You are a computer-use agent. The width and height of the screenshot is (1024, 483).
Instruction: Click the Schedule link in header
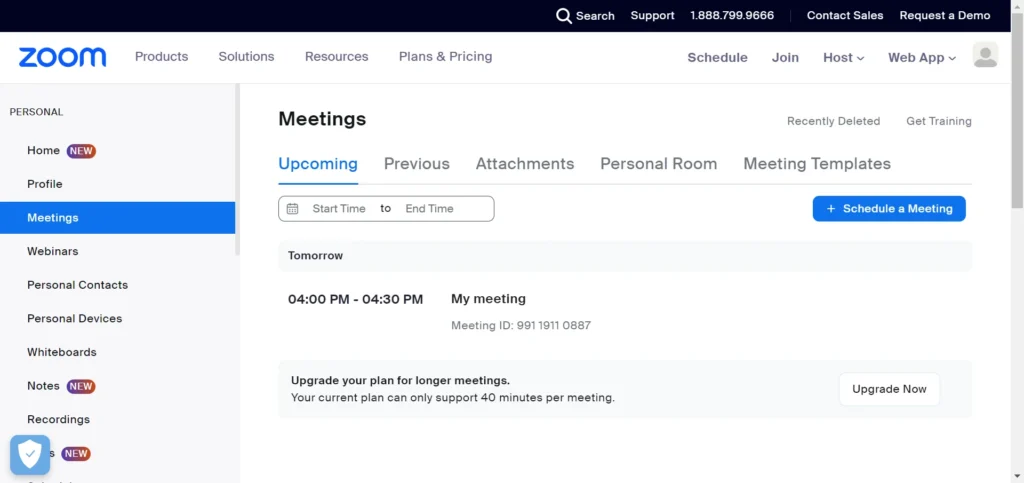coord(717,57)
